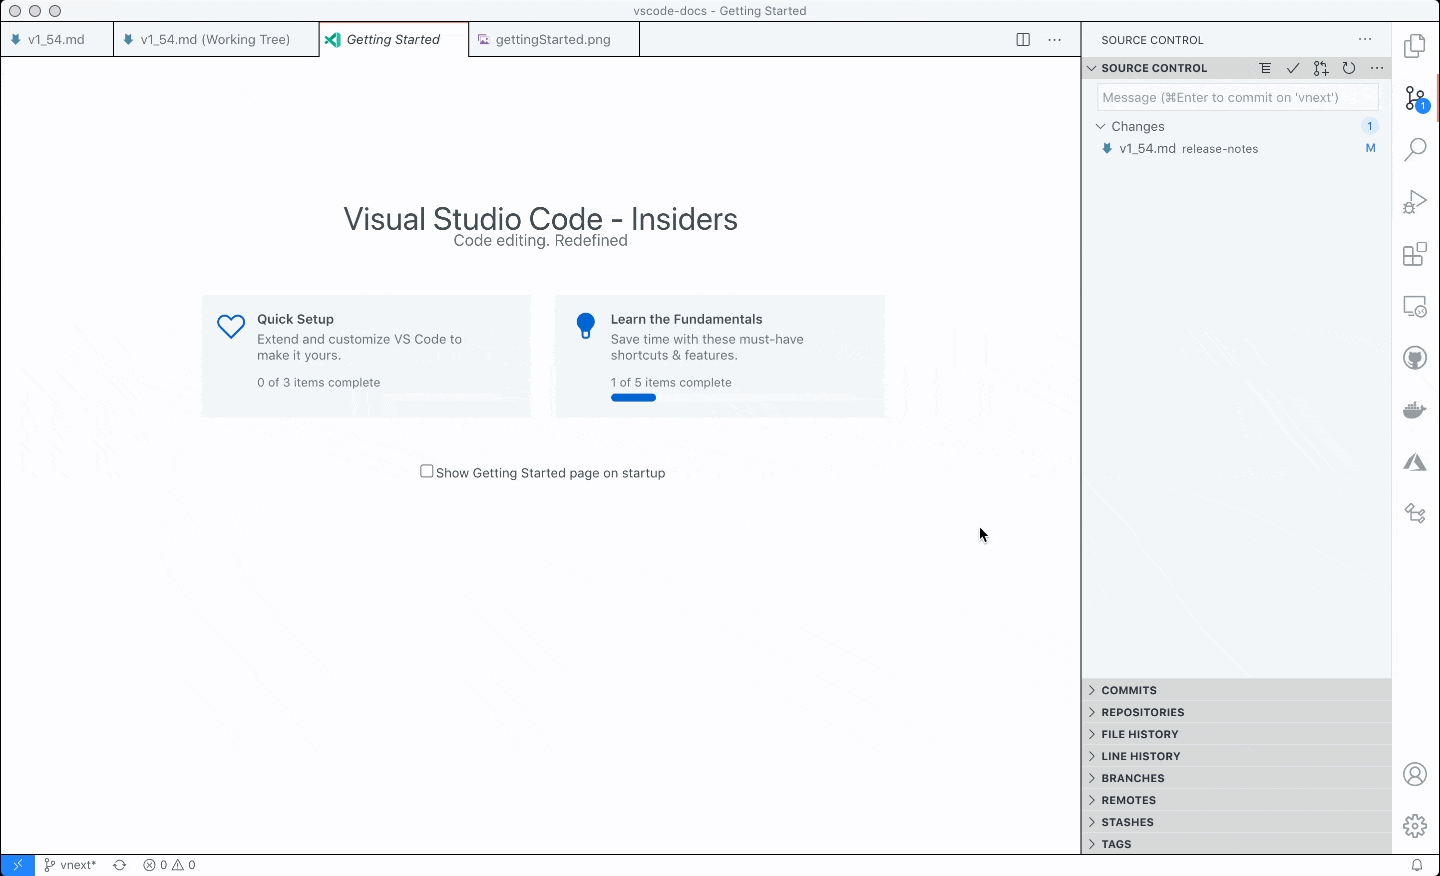Toggle Show Getting Started page on startup
The width and height of the screenshot is (1440, 876).
427,472
